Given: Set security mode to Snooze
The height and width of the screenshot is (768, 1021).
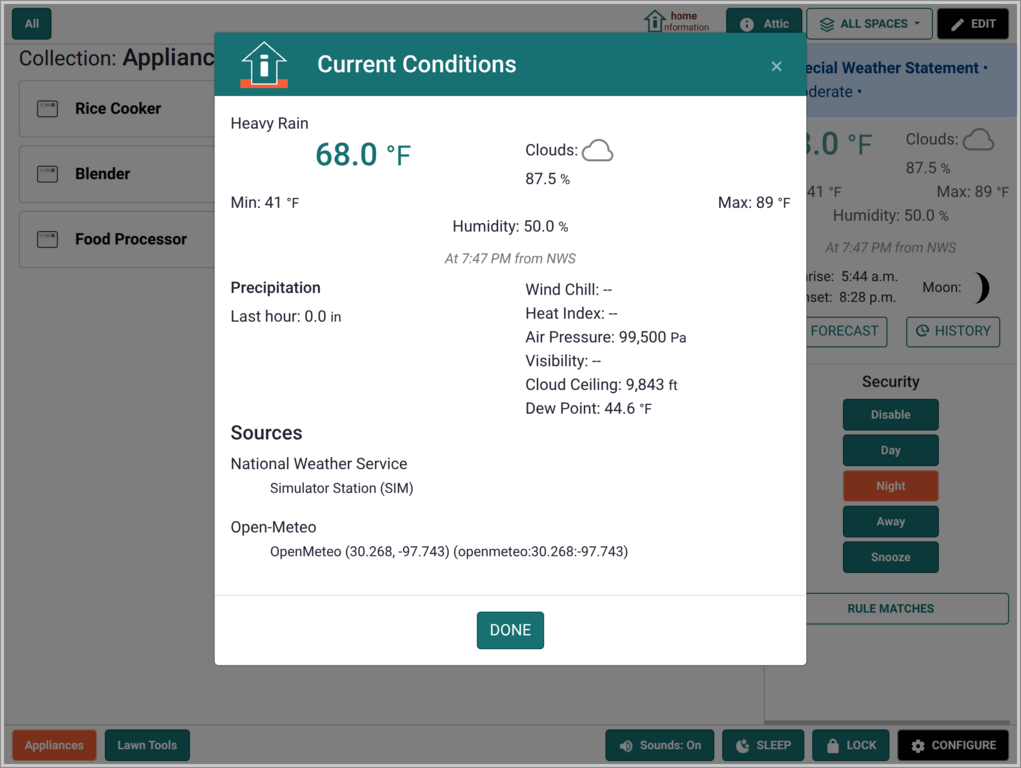Looking at the screenshot, I should click(890, 557).
